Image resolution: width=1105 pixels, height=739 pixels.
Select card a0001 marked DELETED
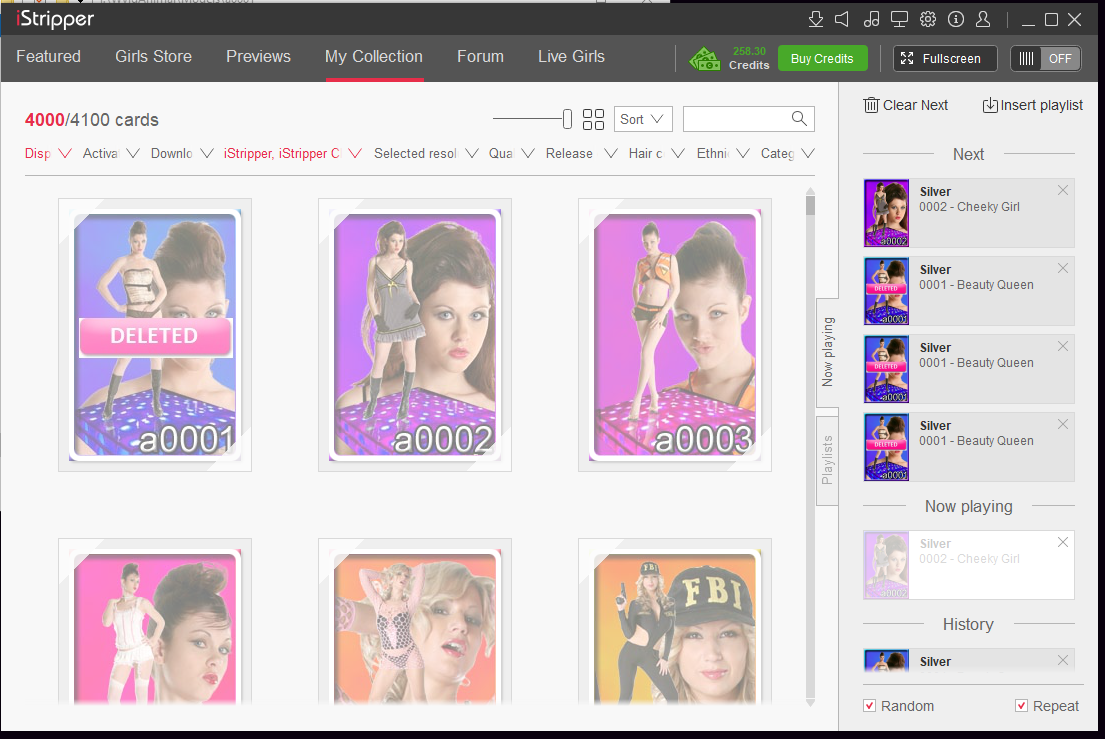pyautogui.click(x=155, y=335)
